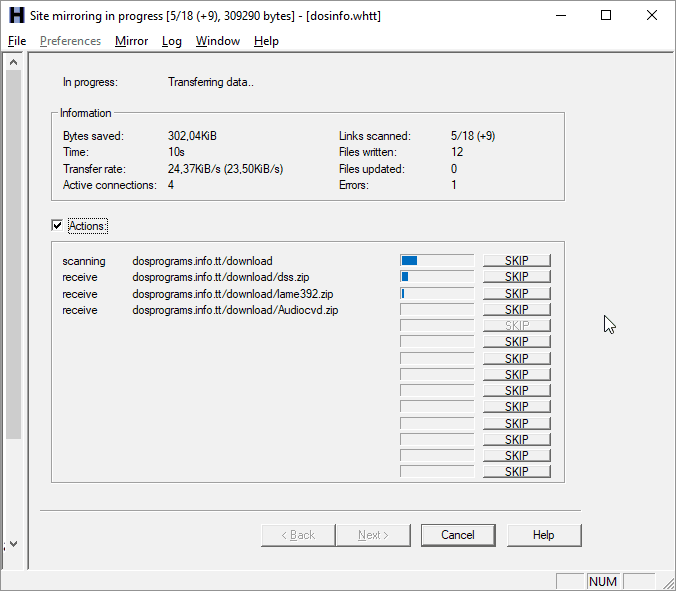Open the File menu
676x591 pixels.
pos(17,41)
